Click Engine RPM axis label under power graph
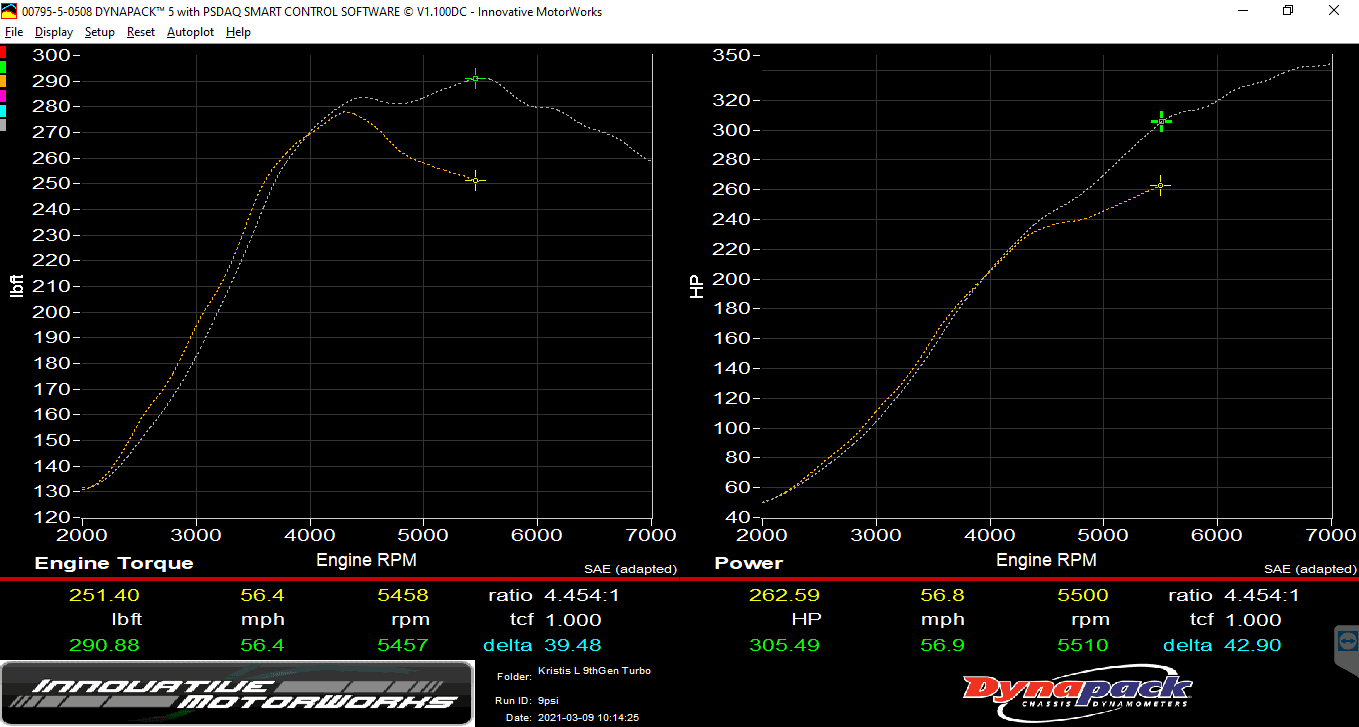 tap(1046, 560)
